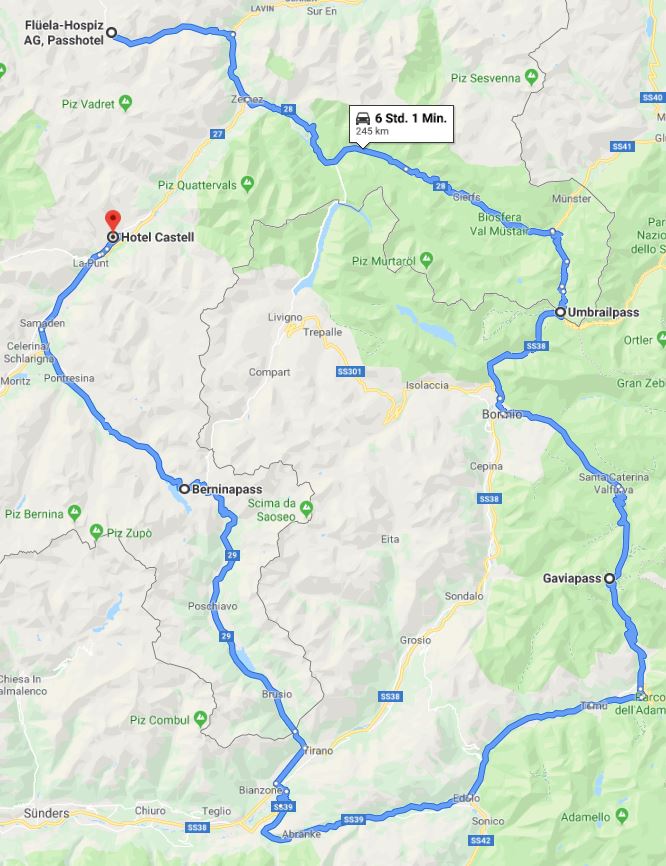This screenshot has height=866, width=666.
Task: Open the Piz Vadret mountain peak icon
Action: tap(126, 103)
